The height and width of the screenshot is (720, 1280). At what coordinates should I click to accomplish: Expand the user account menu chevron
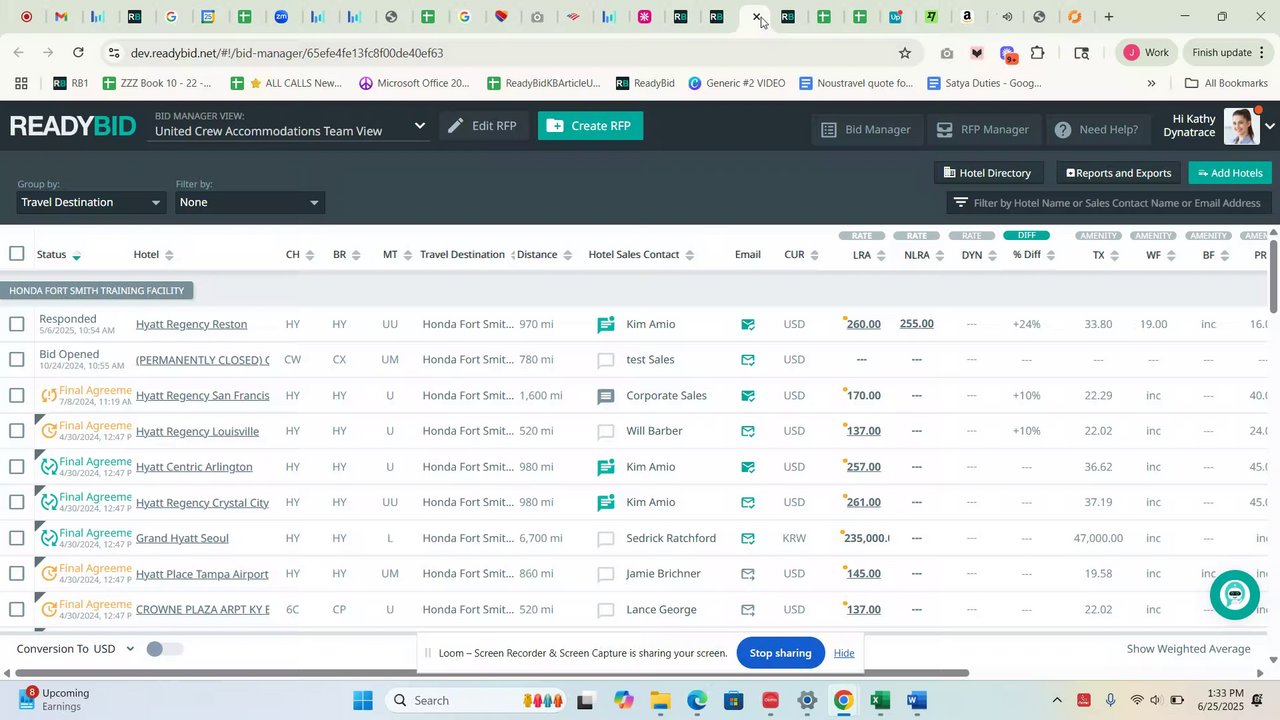[x=1270, y=127]
